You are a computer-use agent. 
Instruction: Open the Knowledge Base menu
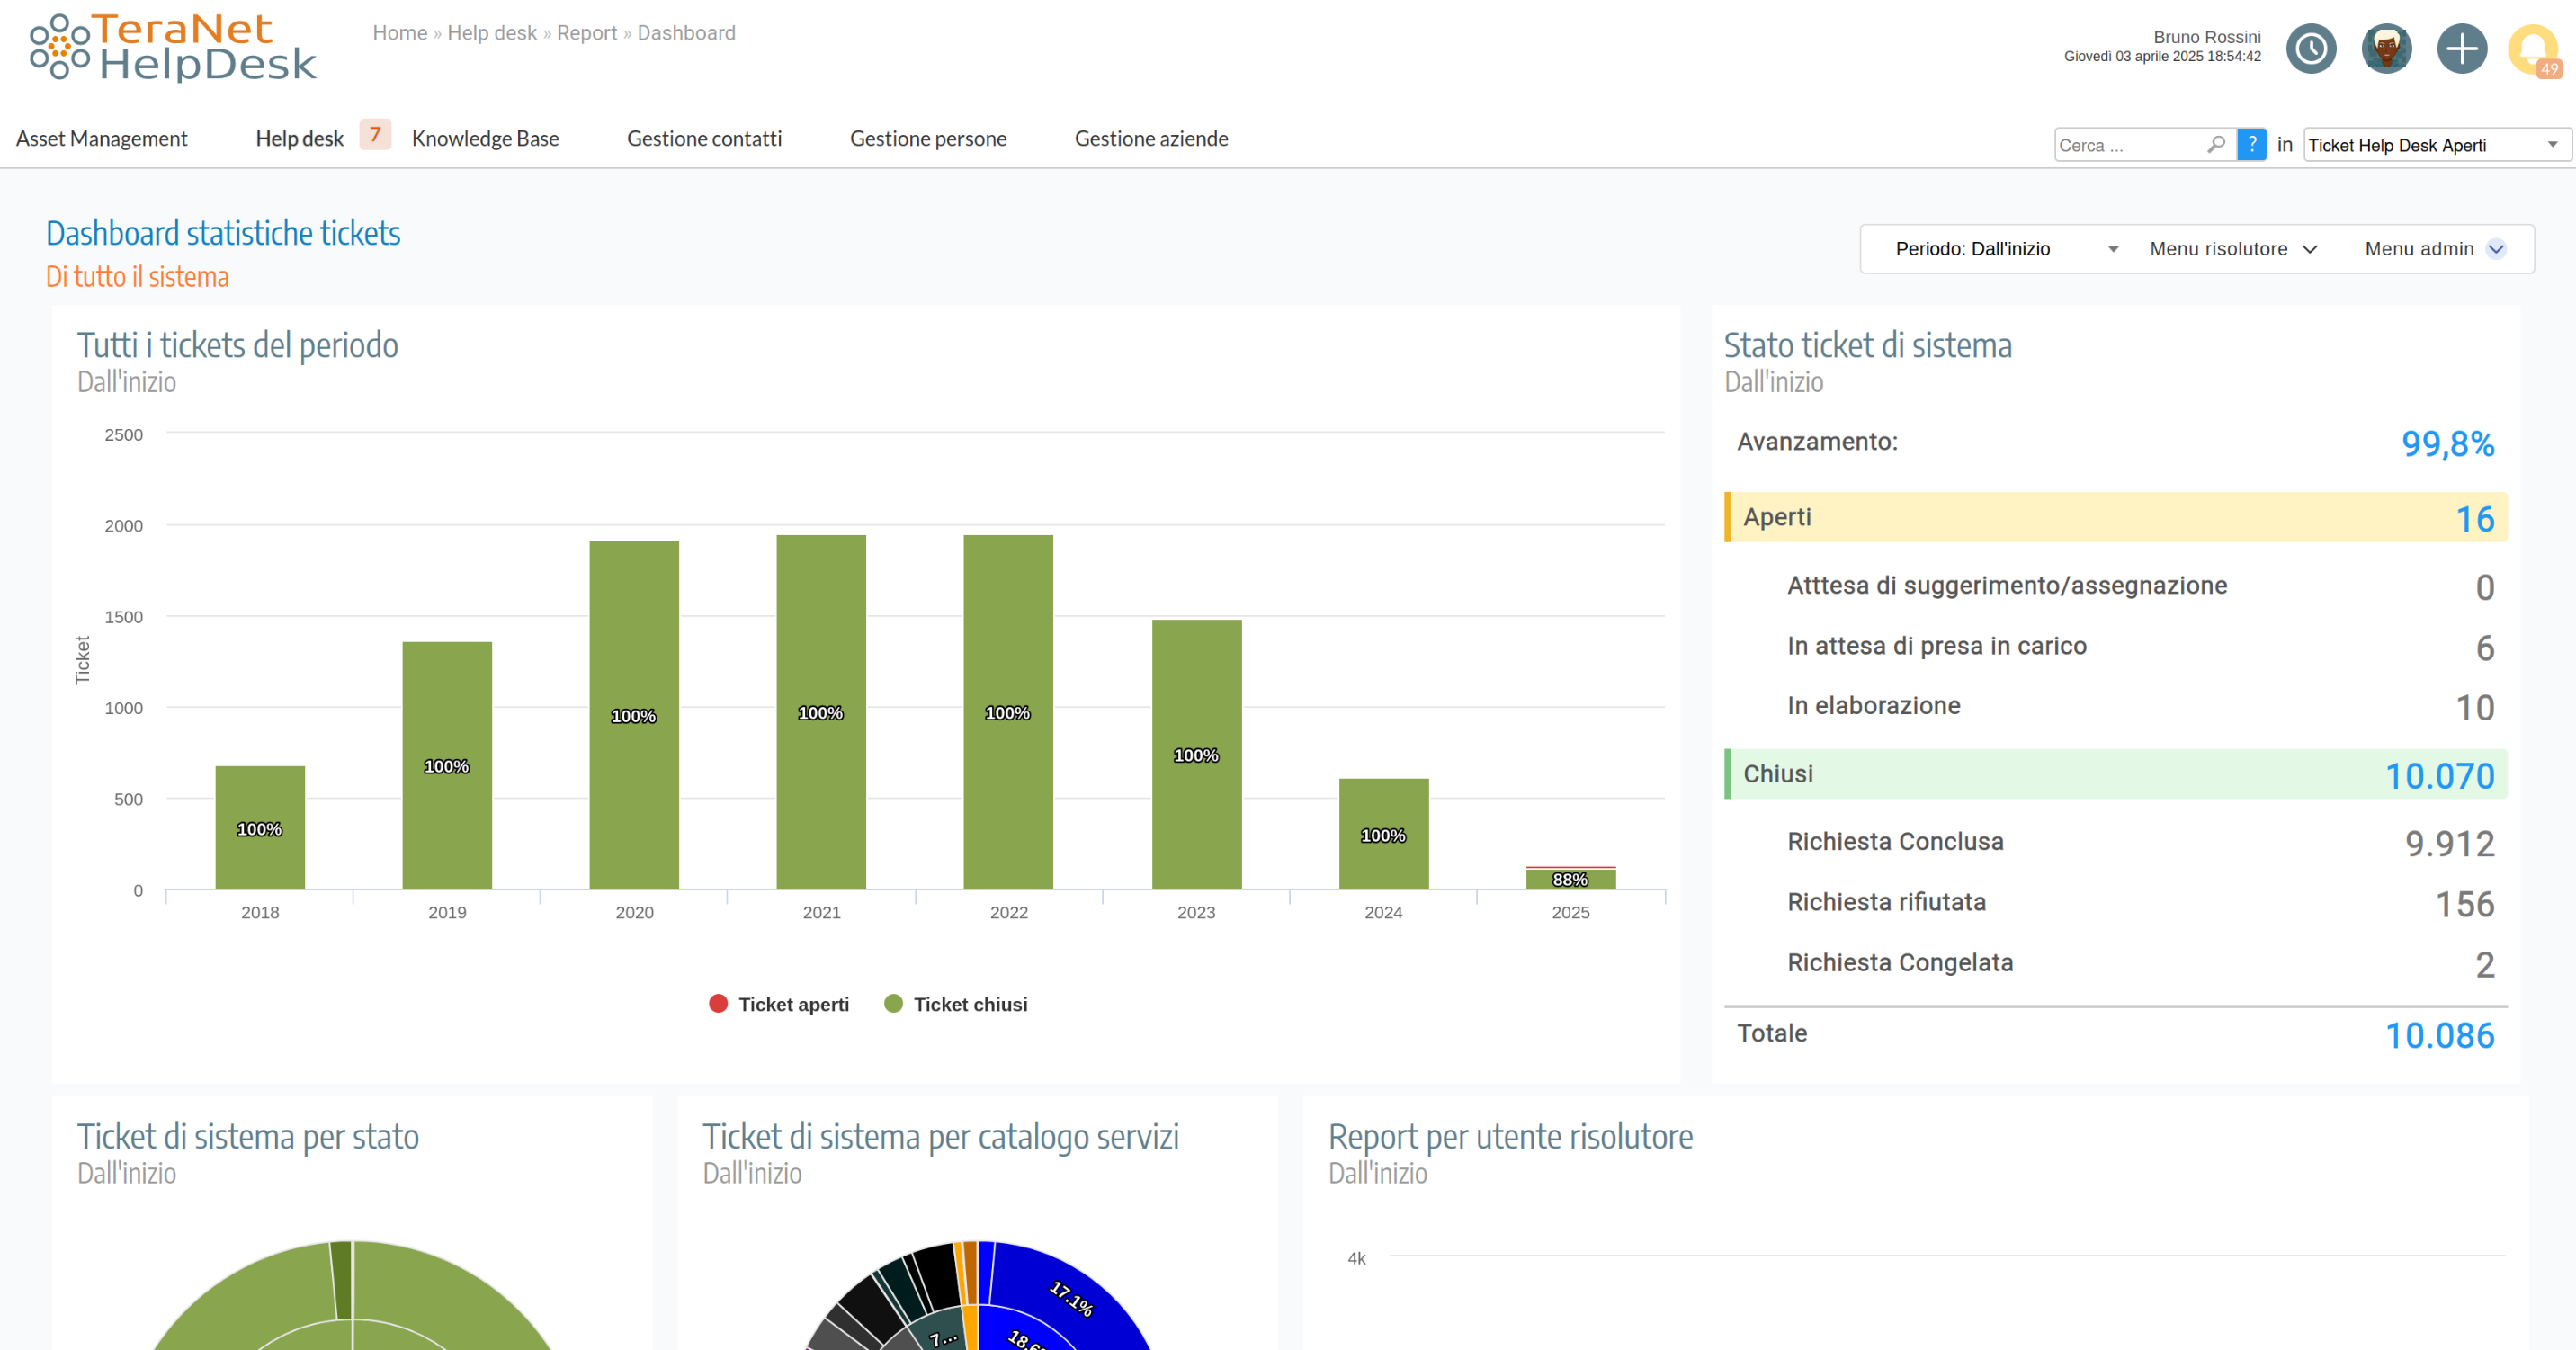pyautogui.click(x=485, y=139)
